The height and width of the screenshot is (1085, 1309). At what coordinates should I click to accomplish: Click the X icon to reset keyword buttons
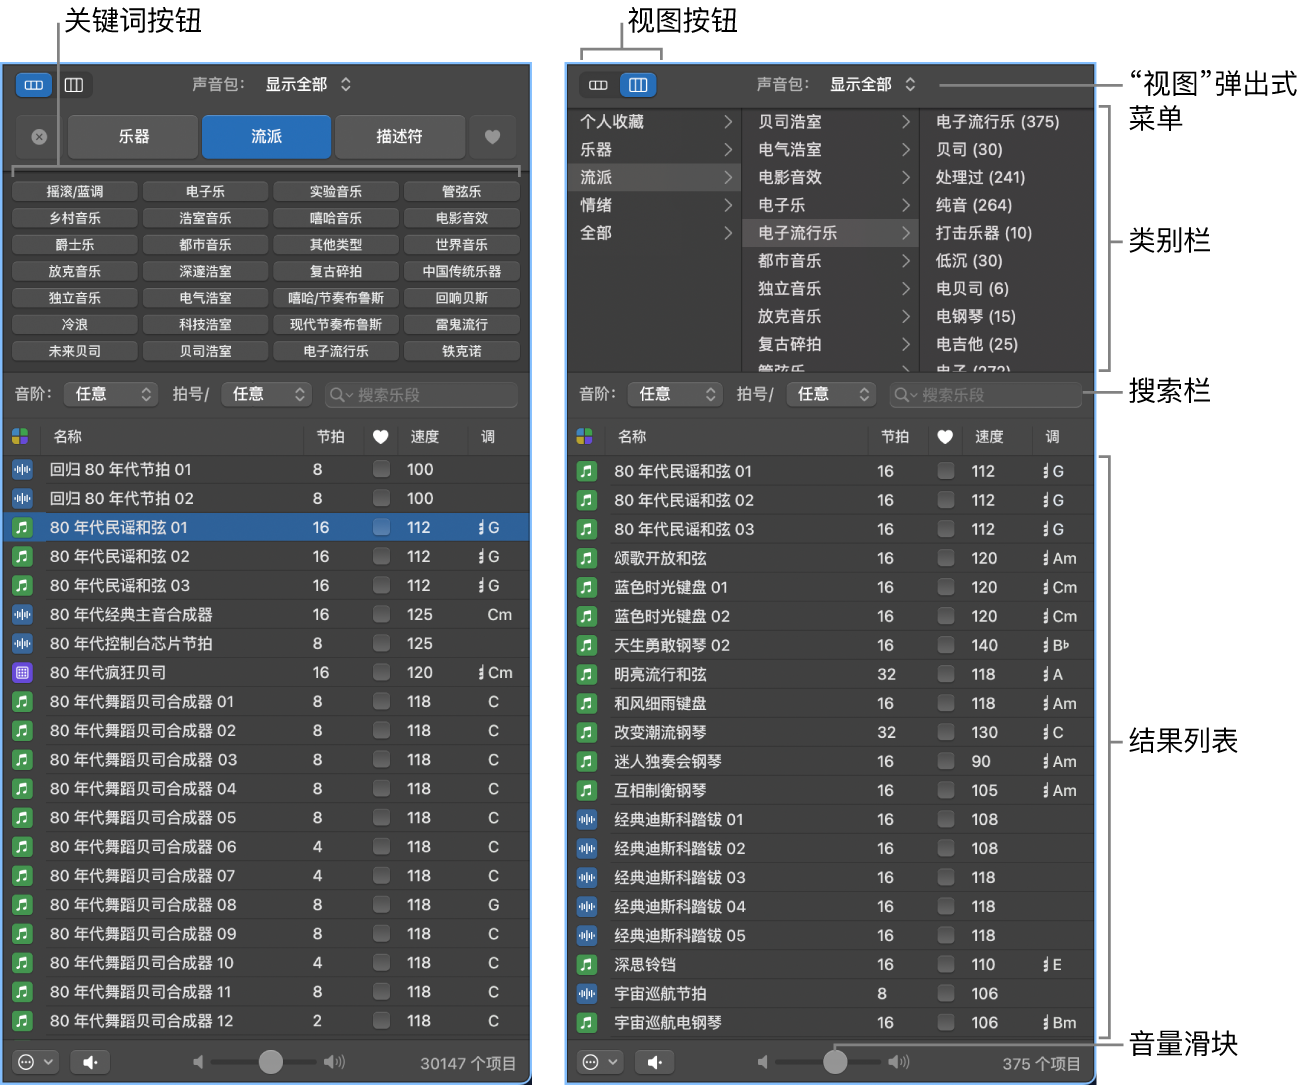(37, 137)
